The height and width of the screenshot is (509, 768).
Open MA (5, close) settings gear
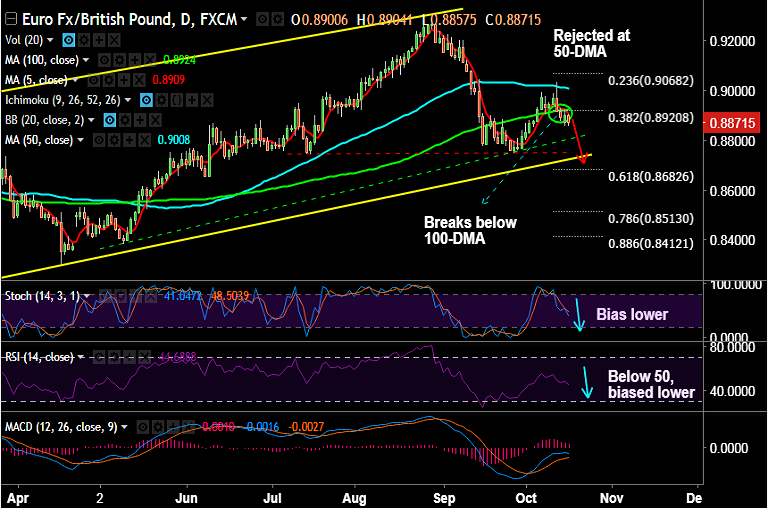(109, 80)
